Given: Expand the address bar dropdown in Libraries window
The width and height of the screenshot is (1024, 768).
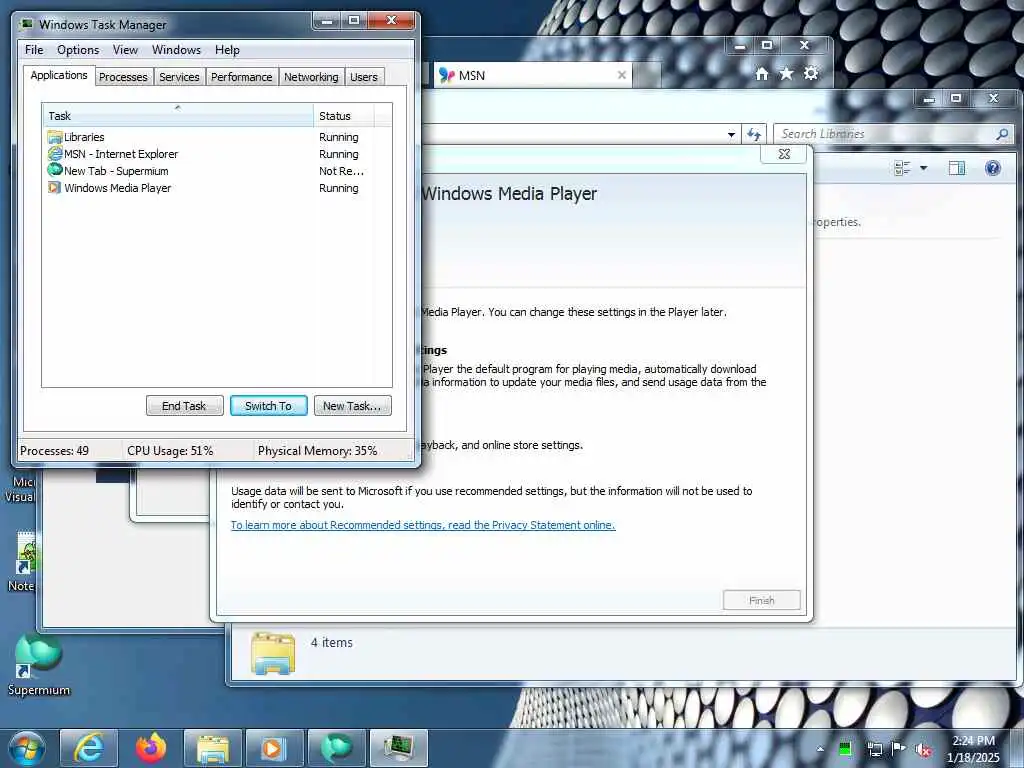Looking at the screenshot, I should pyautogui.click(x=731, y=135).
